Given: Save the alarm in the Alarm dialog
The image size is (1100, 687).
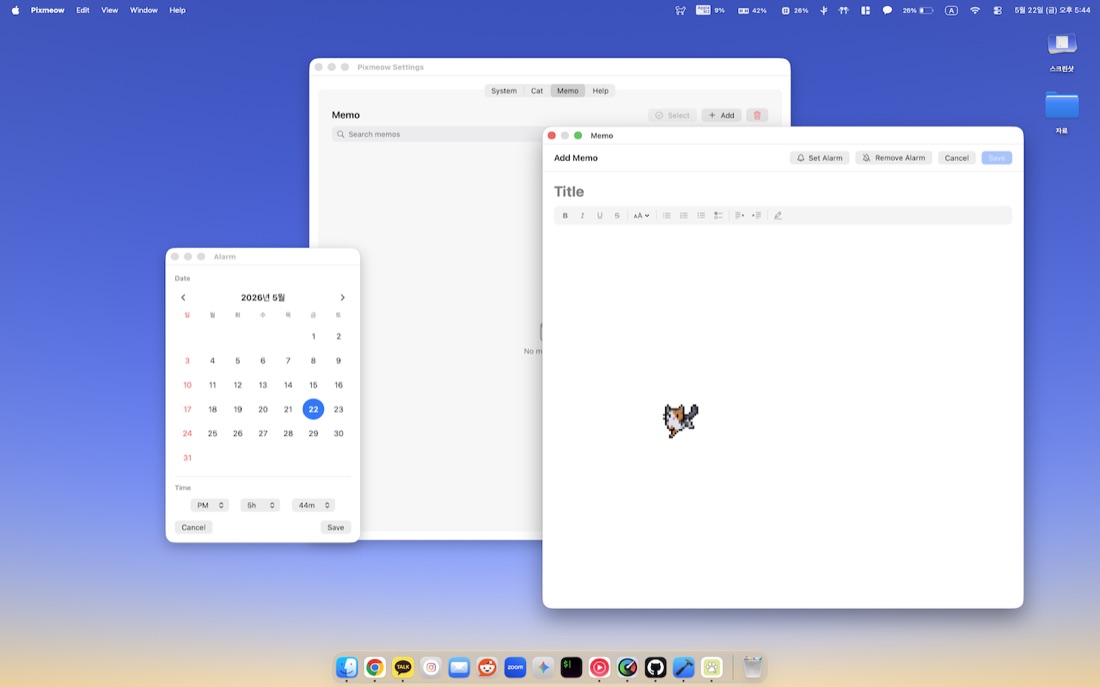Looking at the screenshot, I should pyautogui.click(x=335, y=527).
